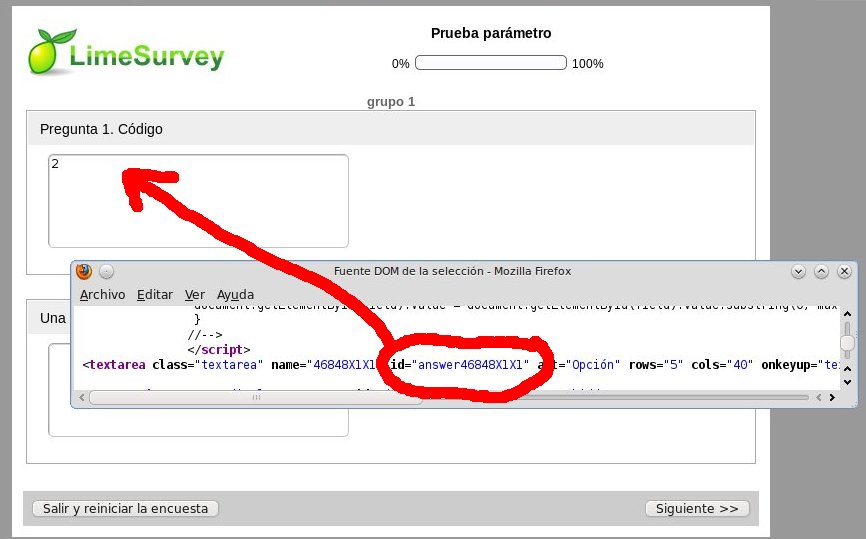
Task: Click the scroll-up arrow of the source view
Action: coord(847,314)
